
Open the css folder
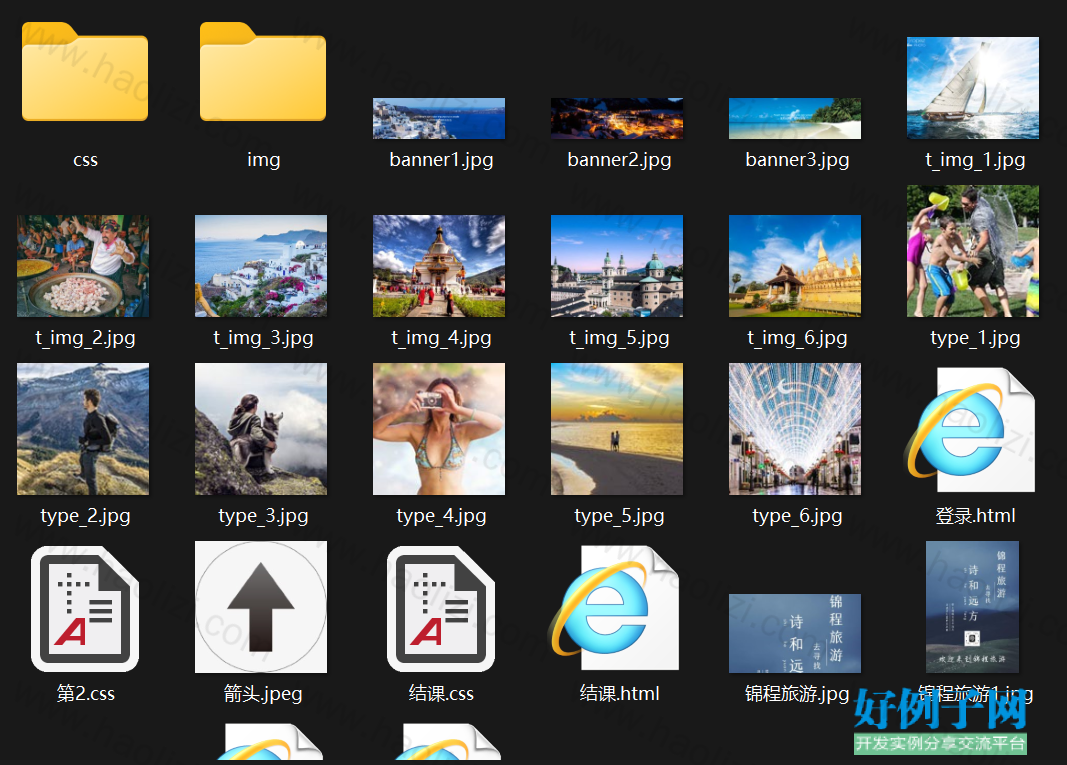85,71
